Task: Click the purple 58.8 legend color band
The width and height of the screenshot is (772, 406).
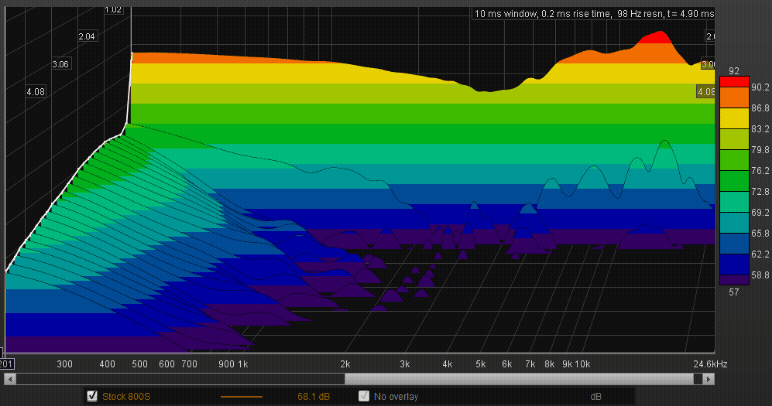Action: (x=734, y=280)
